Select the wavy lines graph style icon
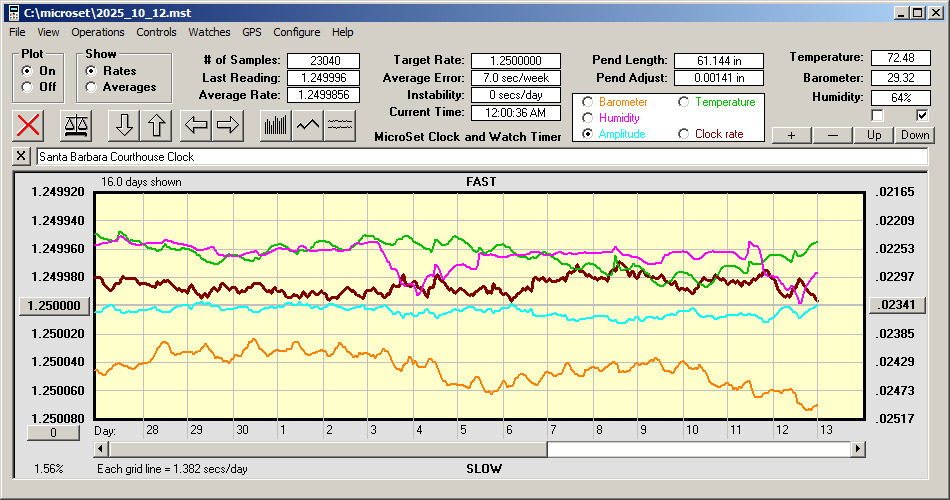The width and height of the screenshot is (950, 500). point(340,125)
